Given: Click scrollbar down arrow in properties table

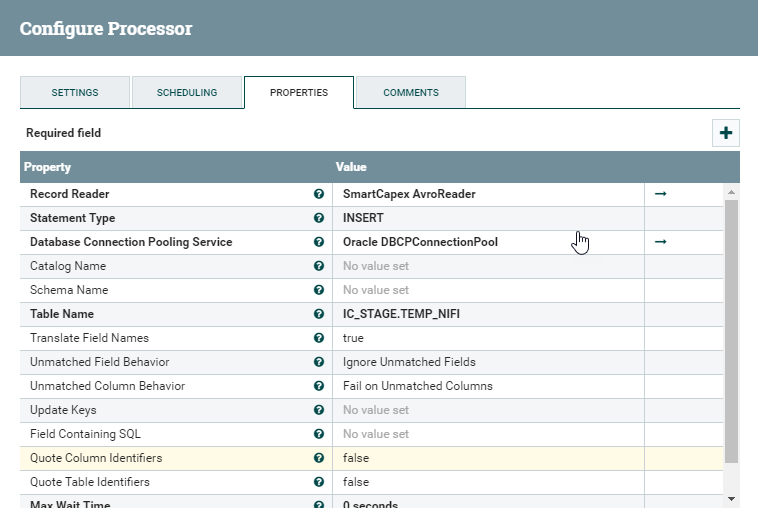Looking at the screenshot, I should [x=732, y=498].
